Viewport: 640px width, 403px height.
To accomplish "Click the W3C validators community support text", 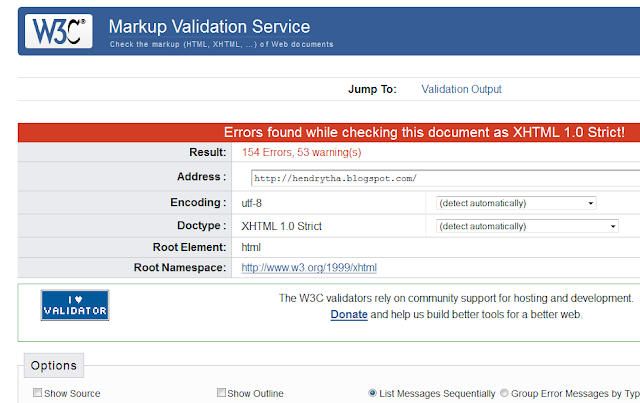I will [x=456, y=298].
